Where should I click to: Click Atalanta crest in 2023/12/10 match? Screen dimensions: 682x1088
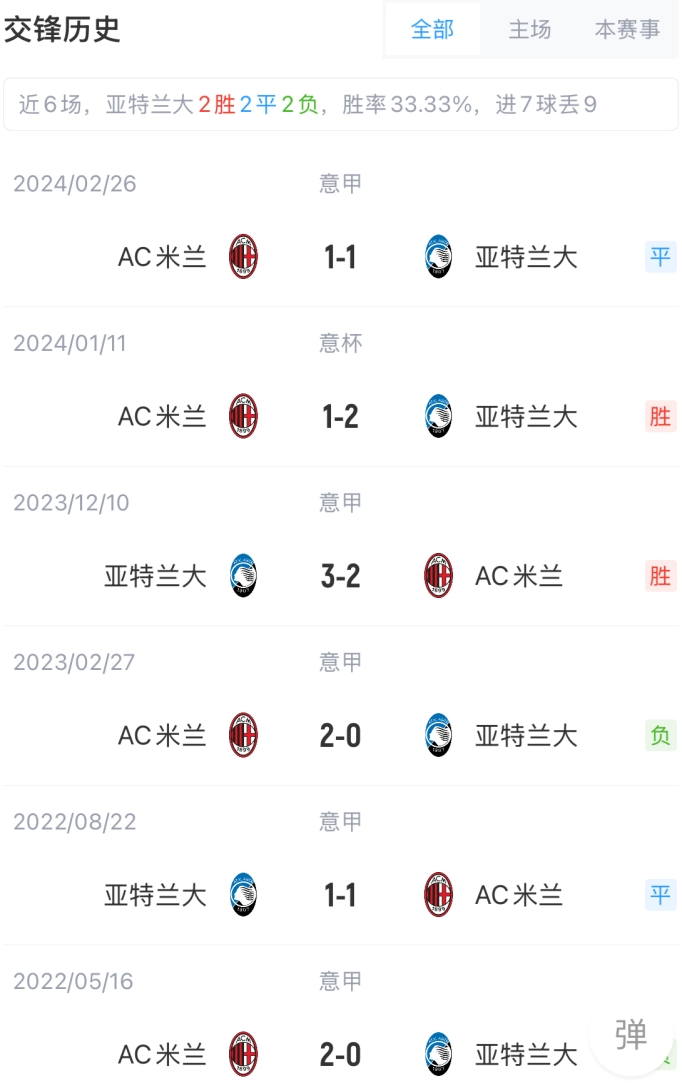(x=243, y=576)
